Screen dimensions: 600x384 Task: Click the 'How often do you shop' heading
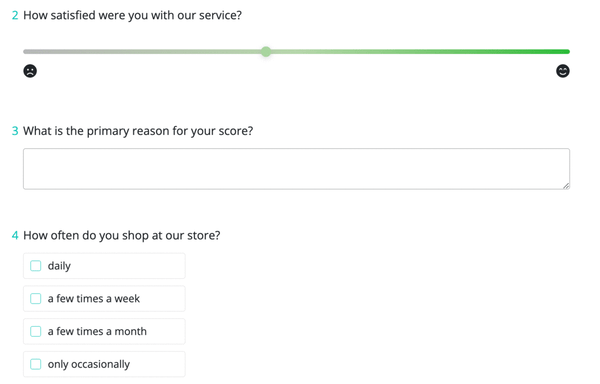coord(122,235)
